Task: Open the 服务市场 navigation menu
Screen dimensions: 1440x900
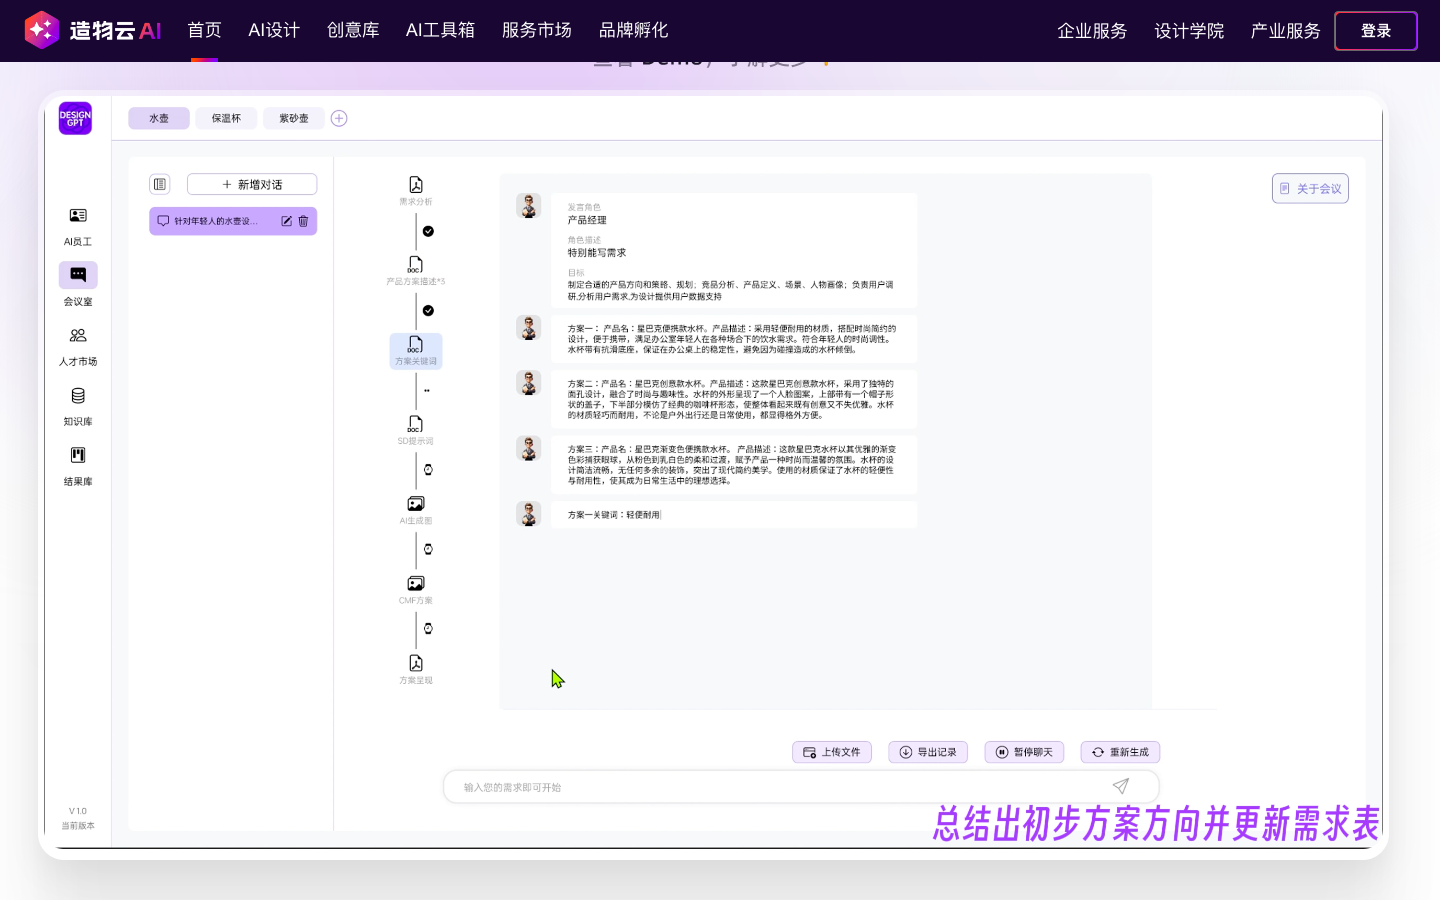Action: [537, 30]
